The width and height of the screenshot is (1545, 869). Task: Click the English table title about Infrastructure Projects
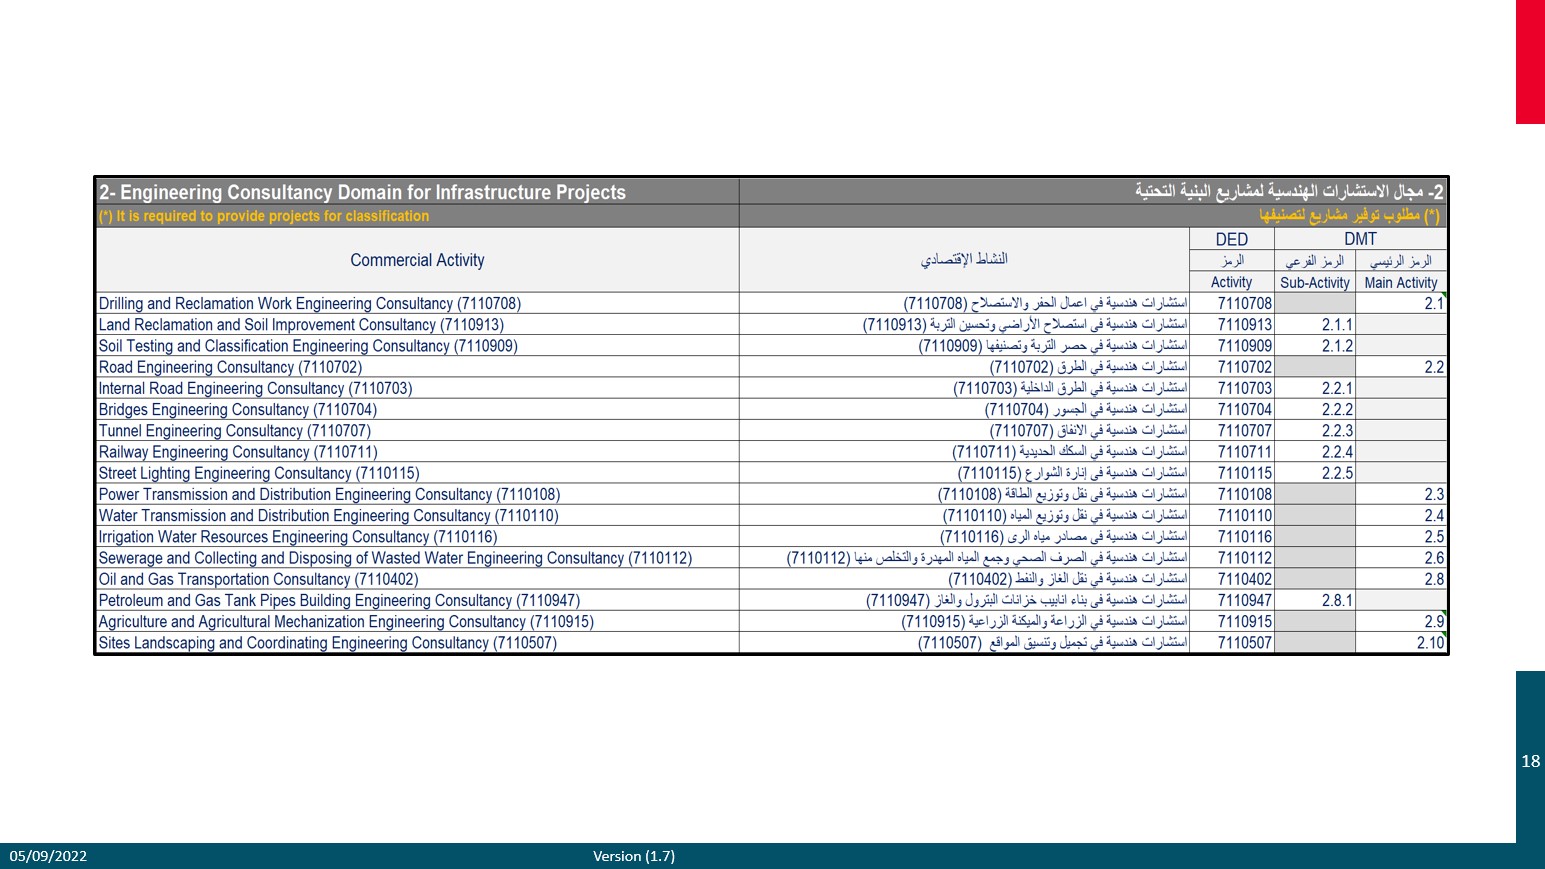coord(362,192)
